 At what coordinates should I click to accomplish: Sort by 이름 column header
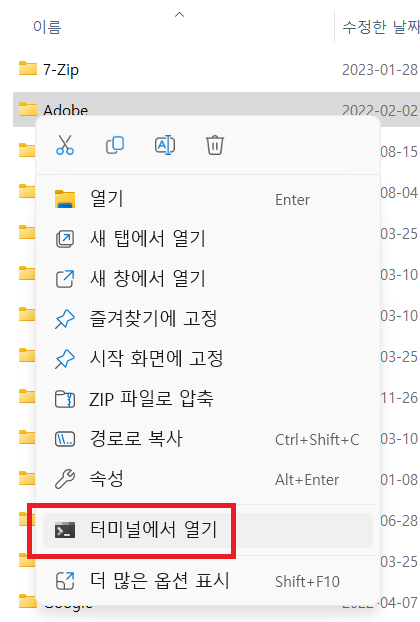pyautogui.click(x=47, y=27)
